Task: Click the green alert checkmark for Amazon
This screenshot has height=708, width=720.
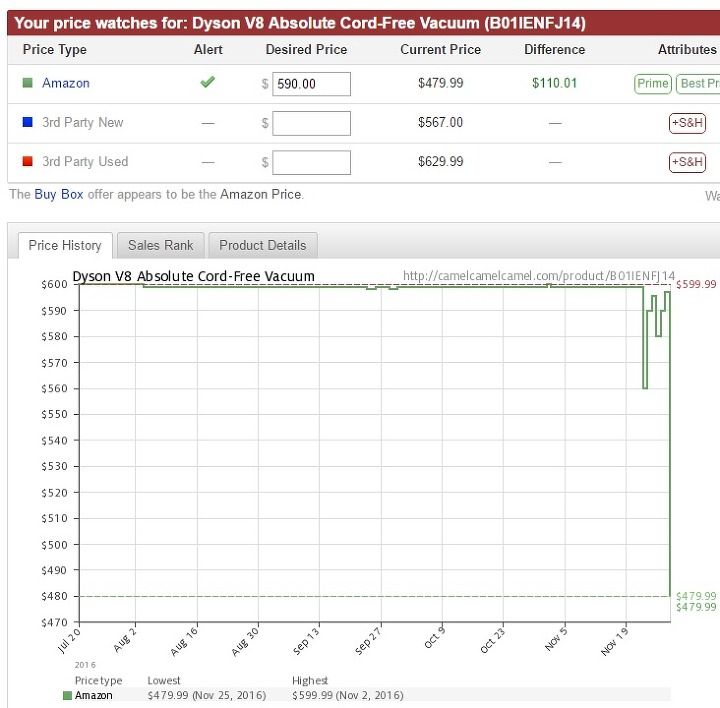Action: tap(208, 82)
